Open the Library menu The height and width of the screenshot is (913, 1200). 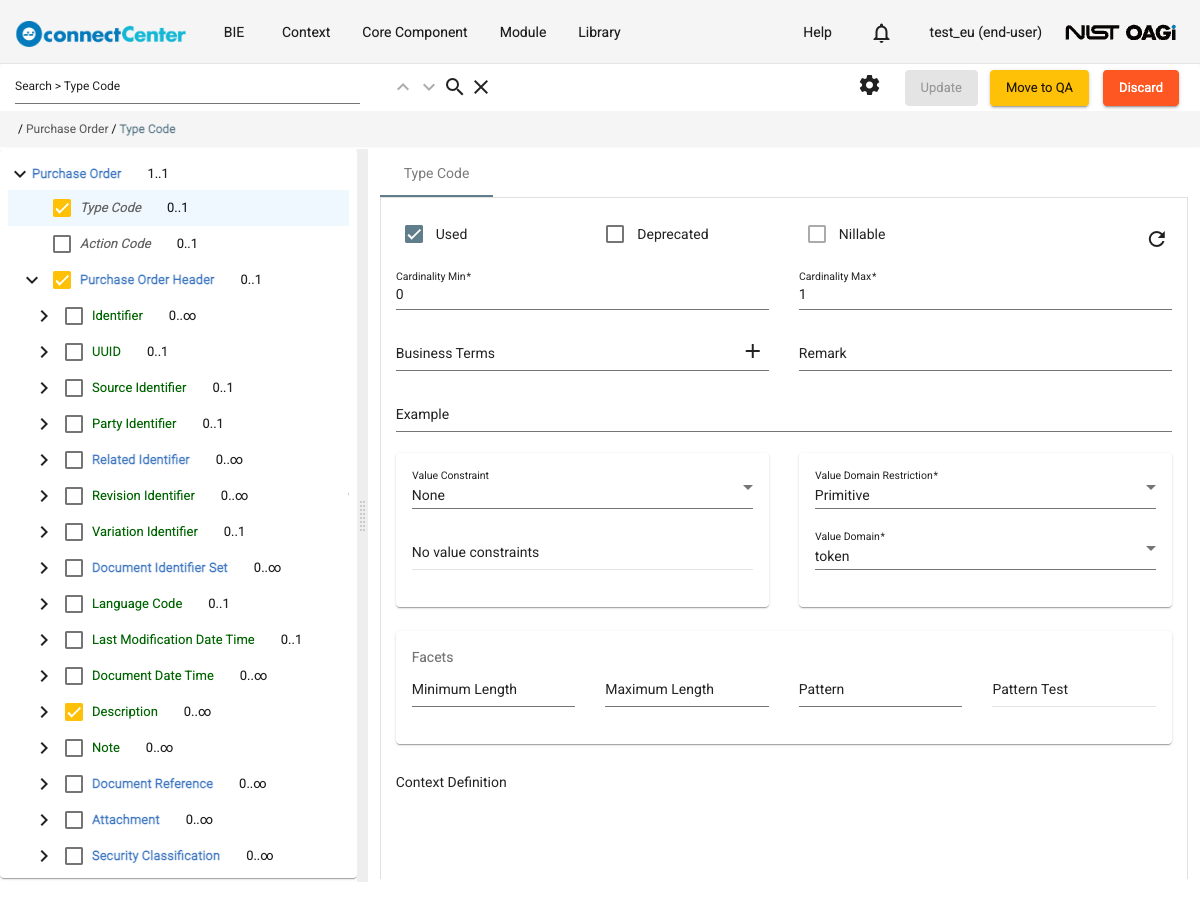[x=599, y=32]
